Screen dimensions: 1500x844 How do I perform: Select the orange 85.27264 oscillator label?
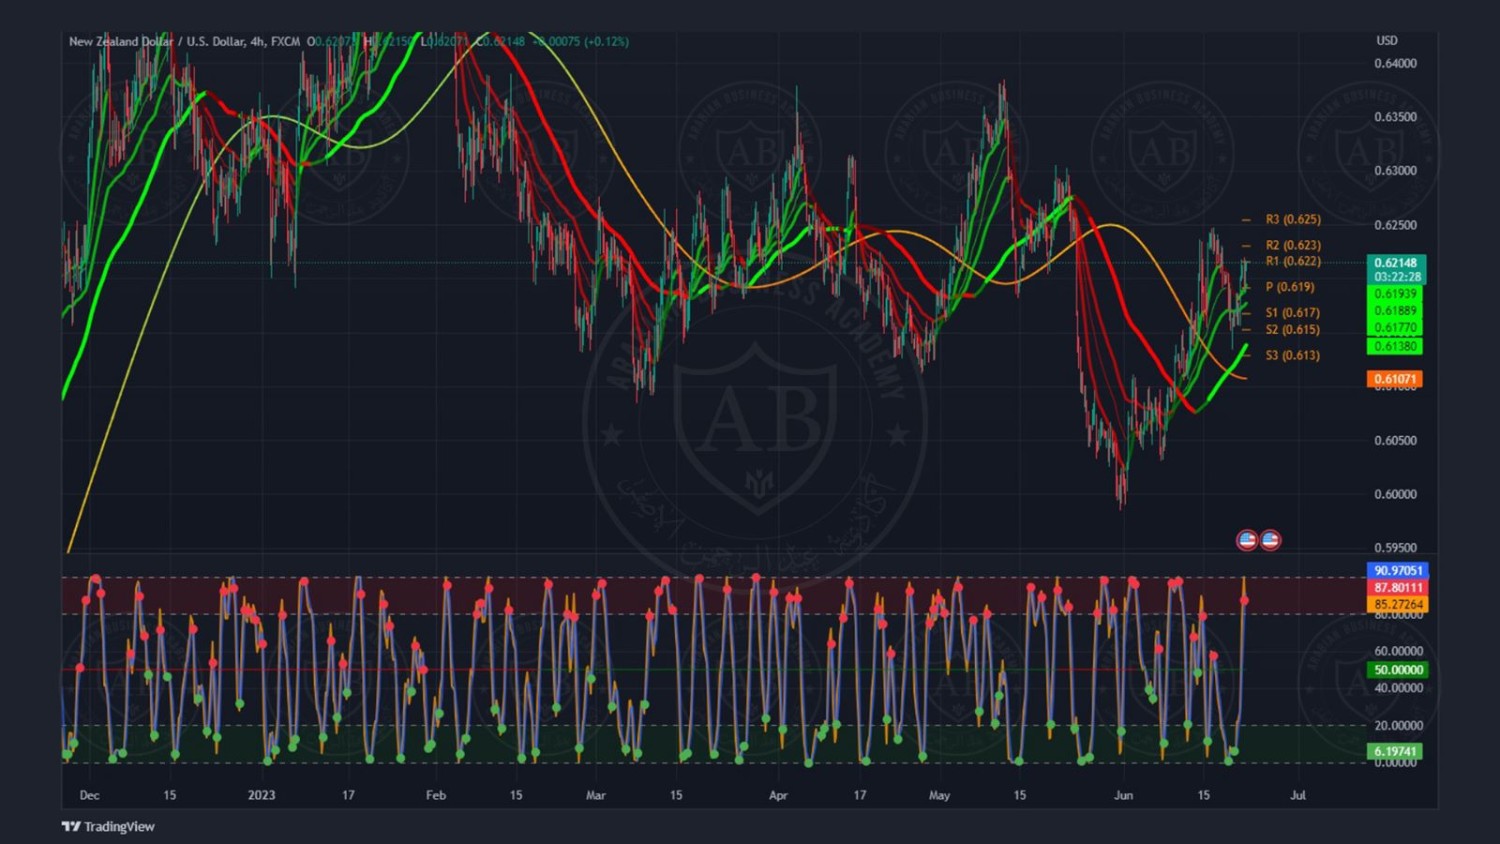(x=1397, y=604)
